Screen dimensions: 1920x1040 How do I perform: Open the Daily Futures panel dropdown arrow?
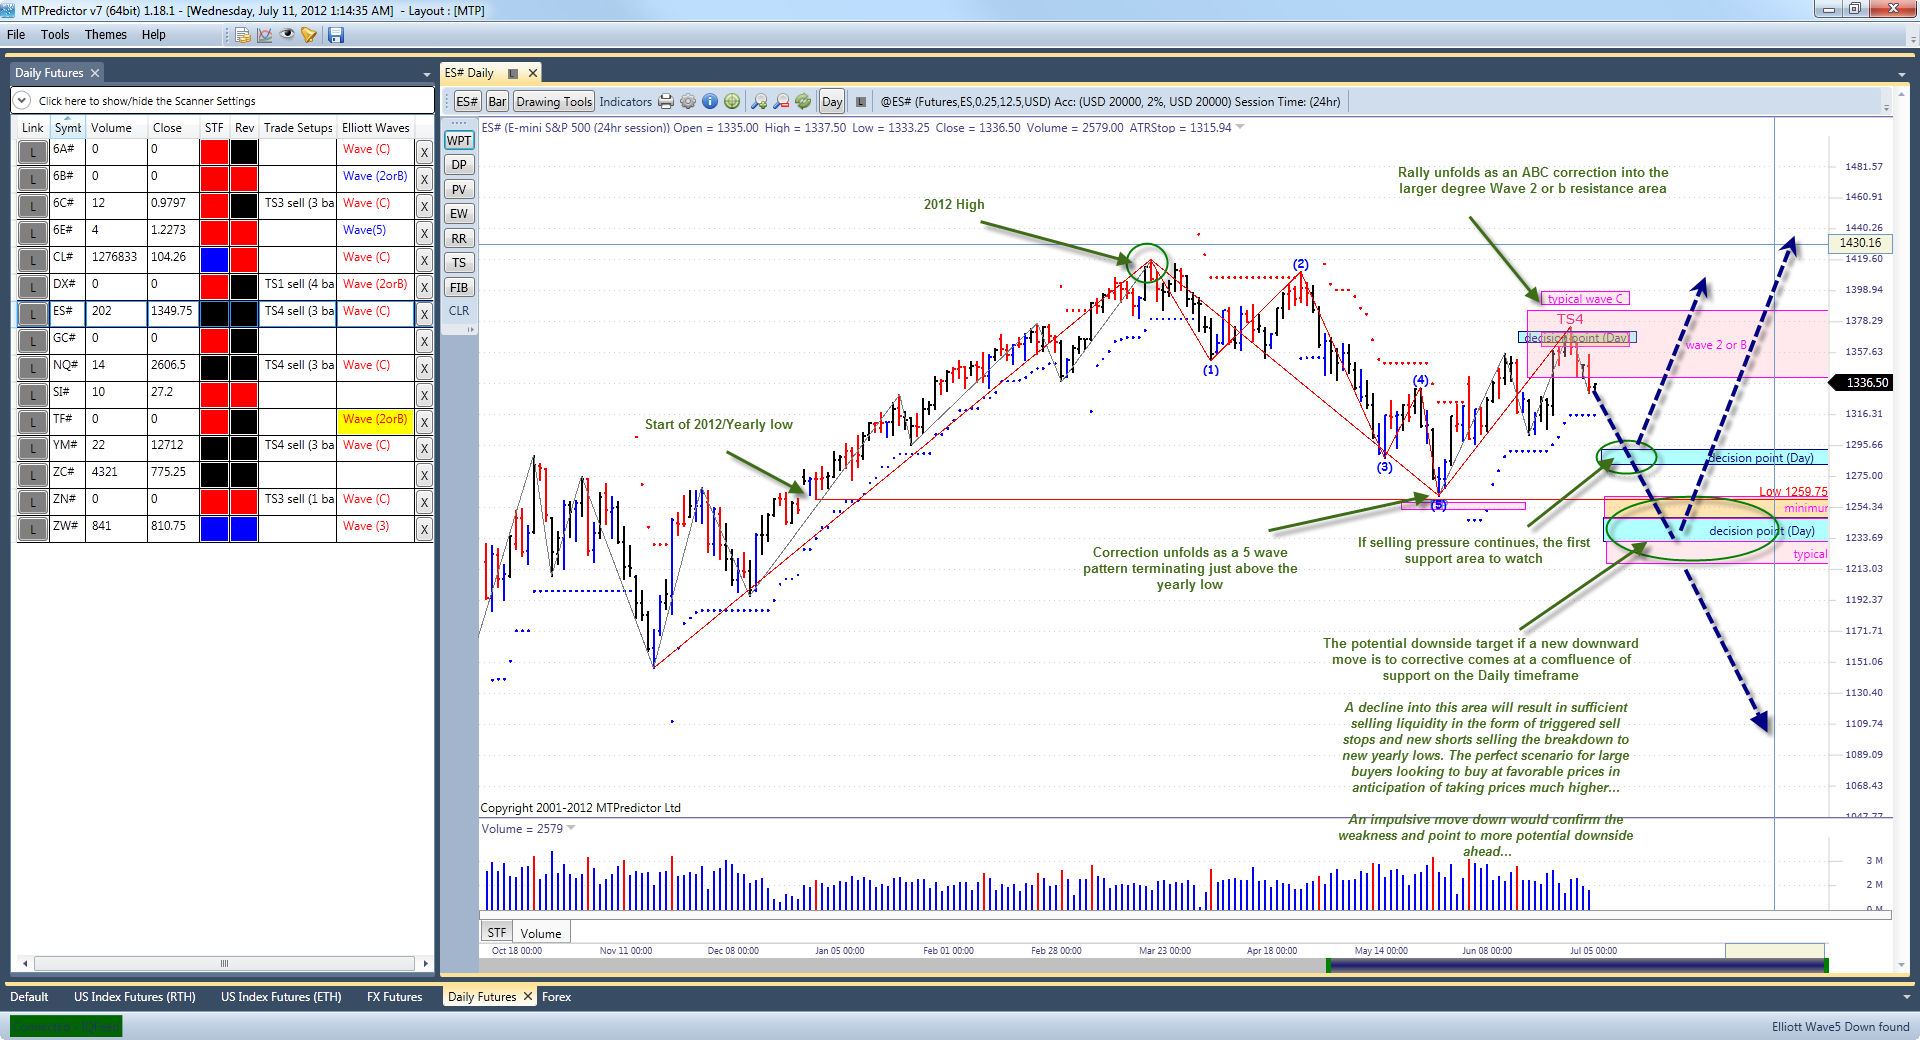click(427, 74)
